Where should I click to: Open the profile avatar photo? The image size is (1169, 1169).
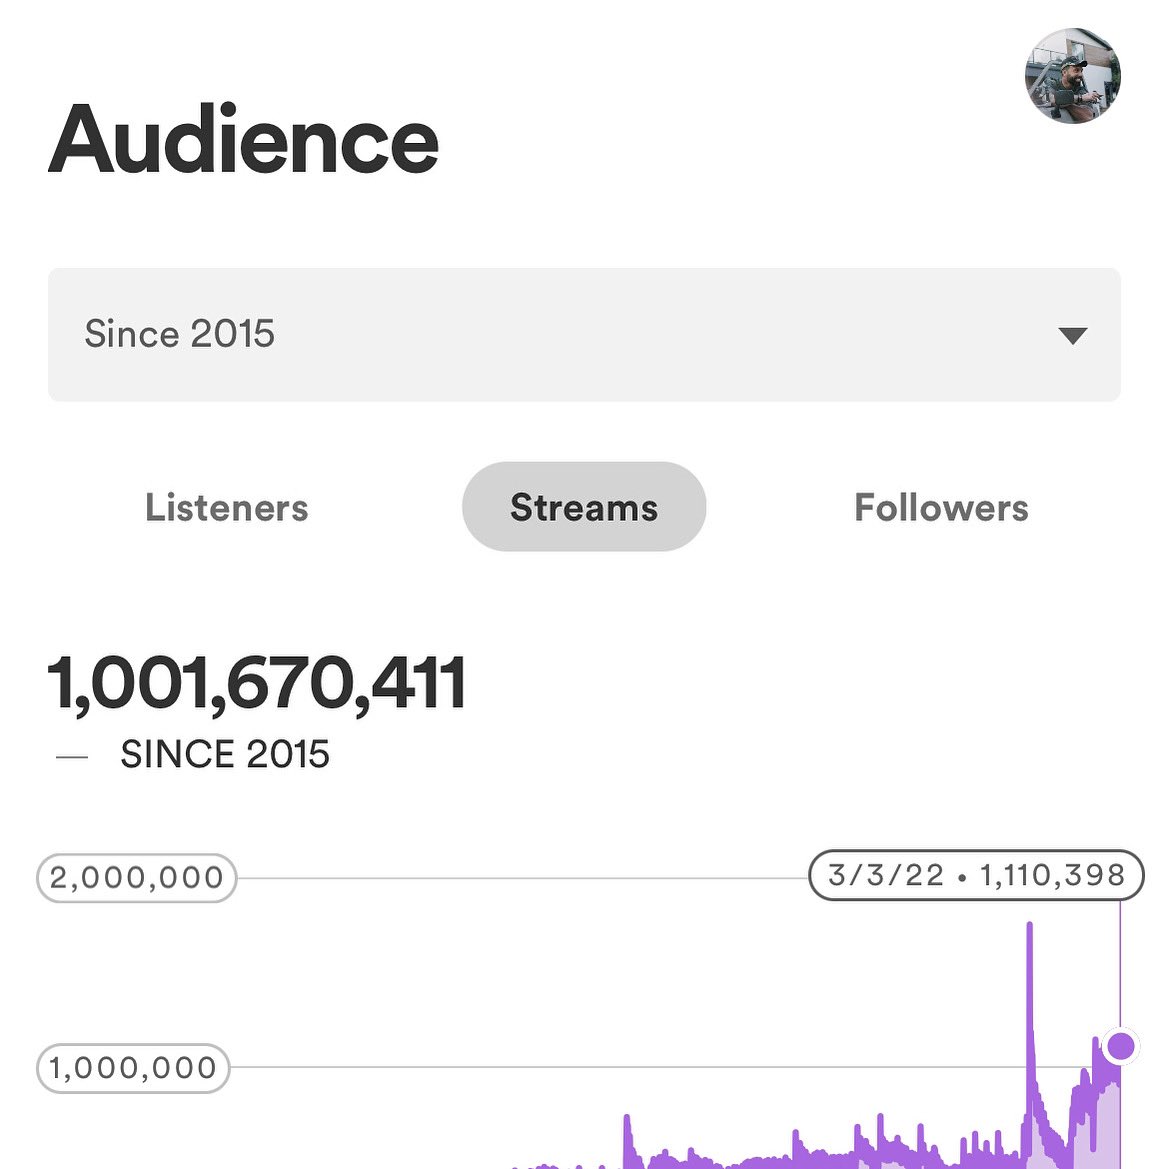coord(1073,76)
